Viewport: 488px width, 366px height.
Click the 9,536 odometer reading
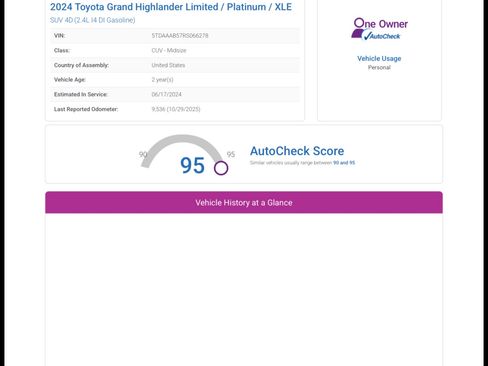click(x=176, y=109)
